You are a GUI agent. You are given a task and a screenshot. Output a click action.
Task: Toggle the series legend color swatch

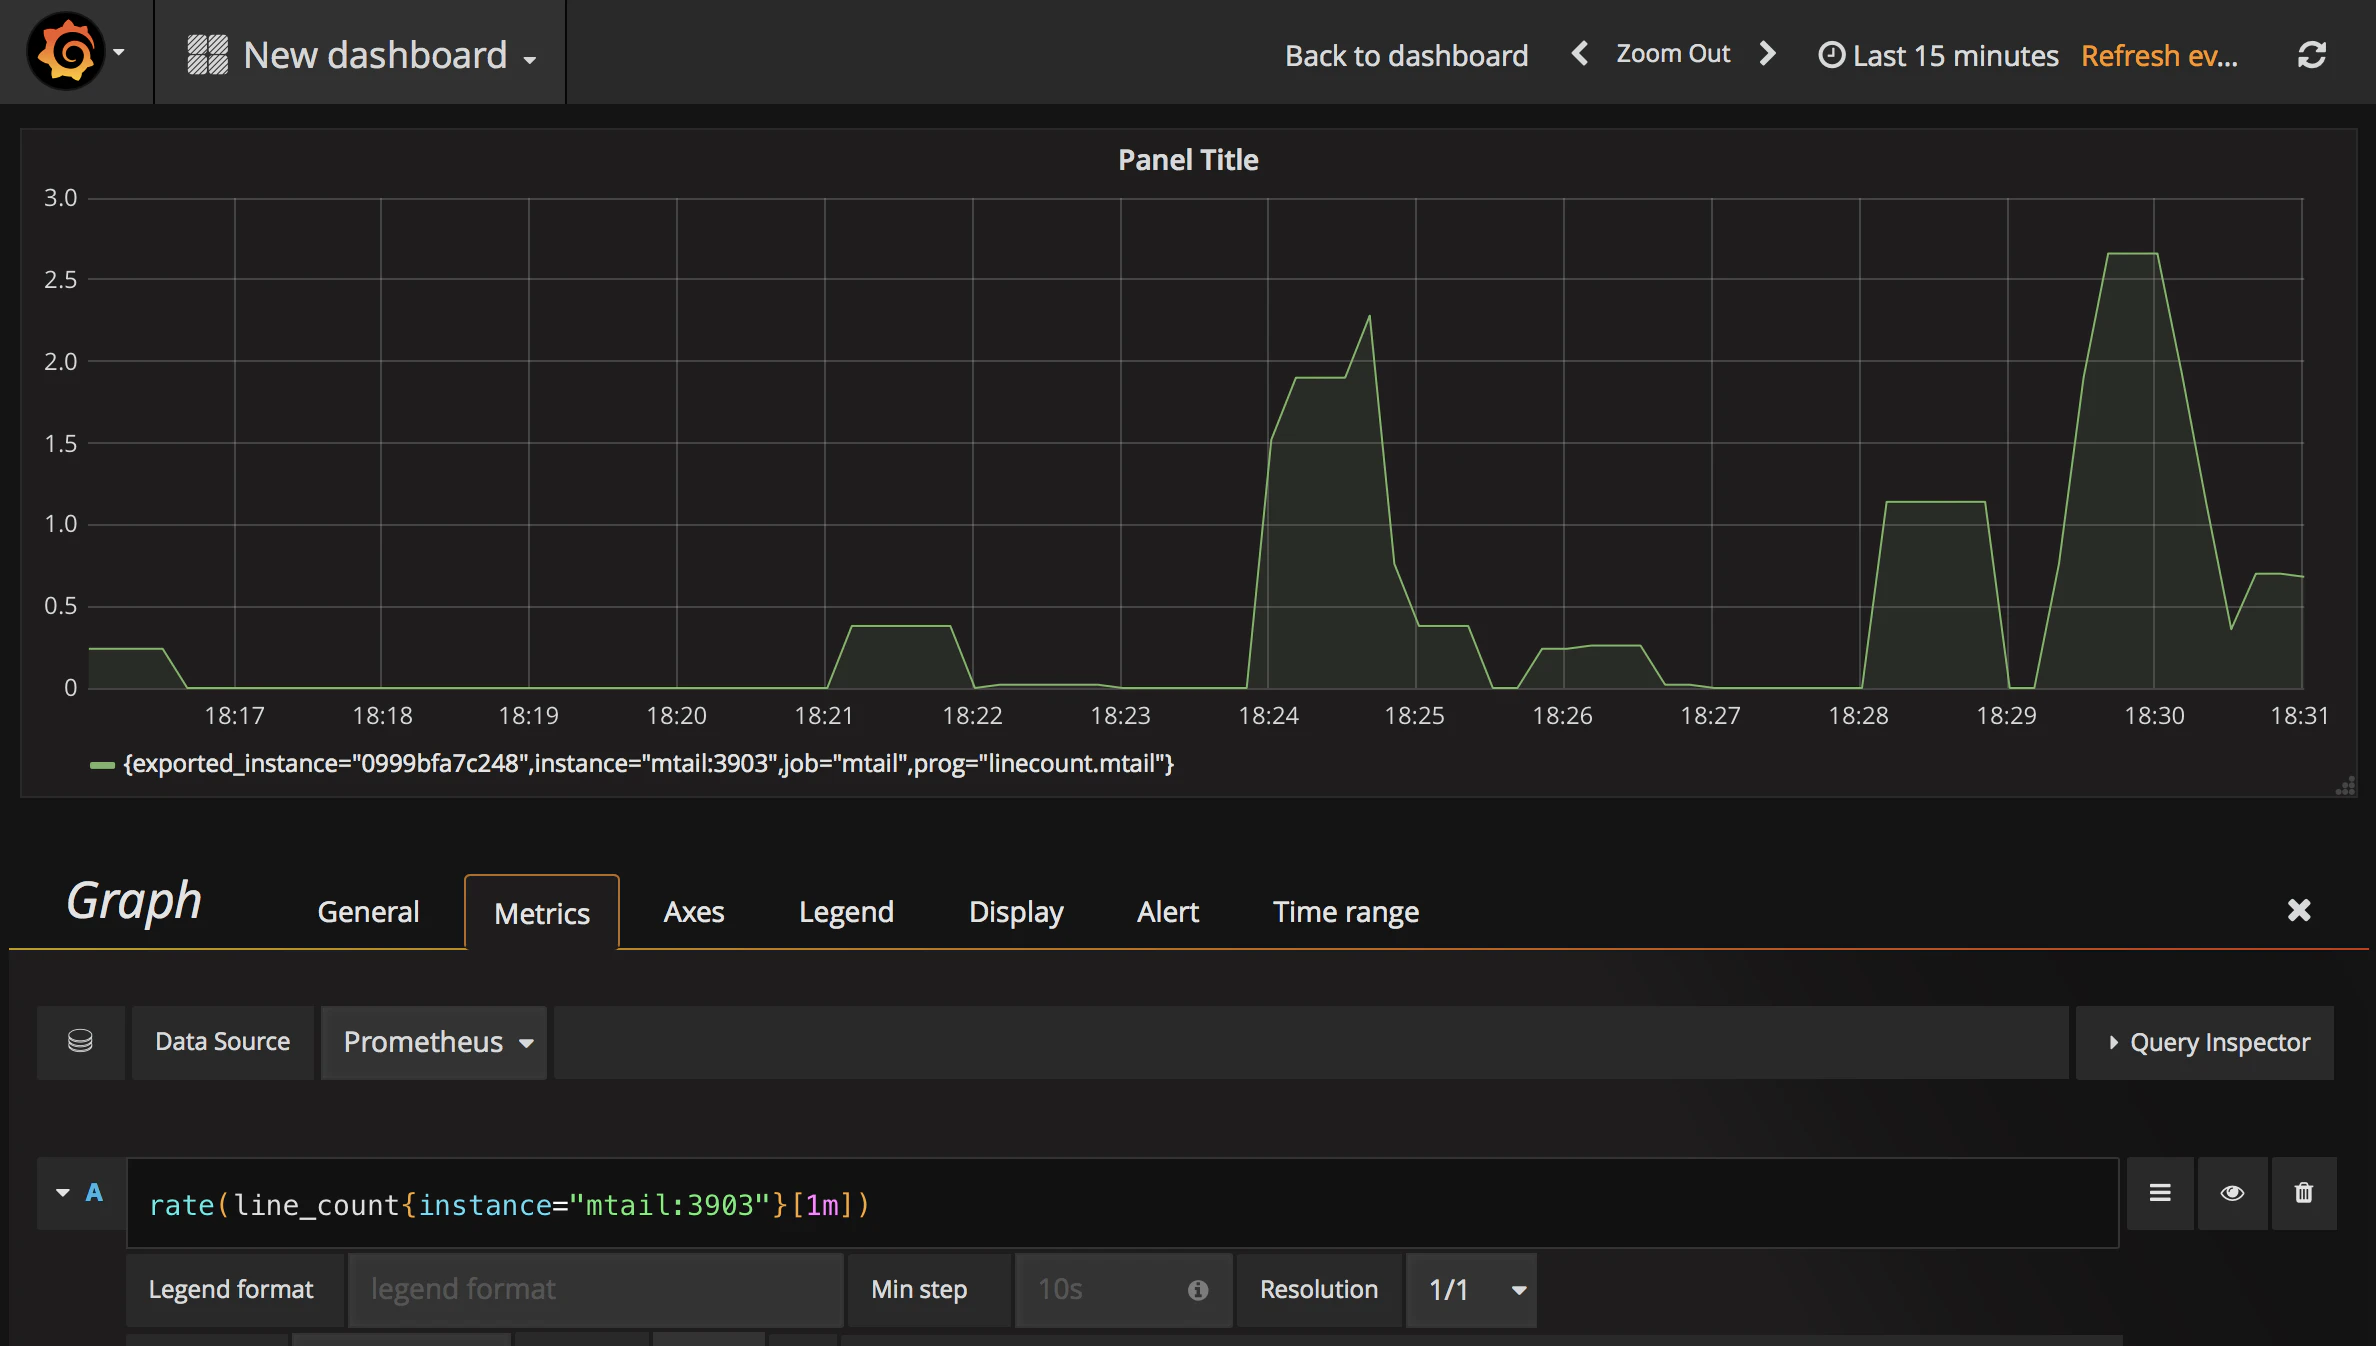[102, 765]
